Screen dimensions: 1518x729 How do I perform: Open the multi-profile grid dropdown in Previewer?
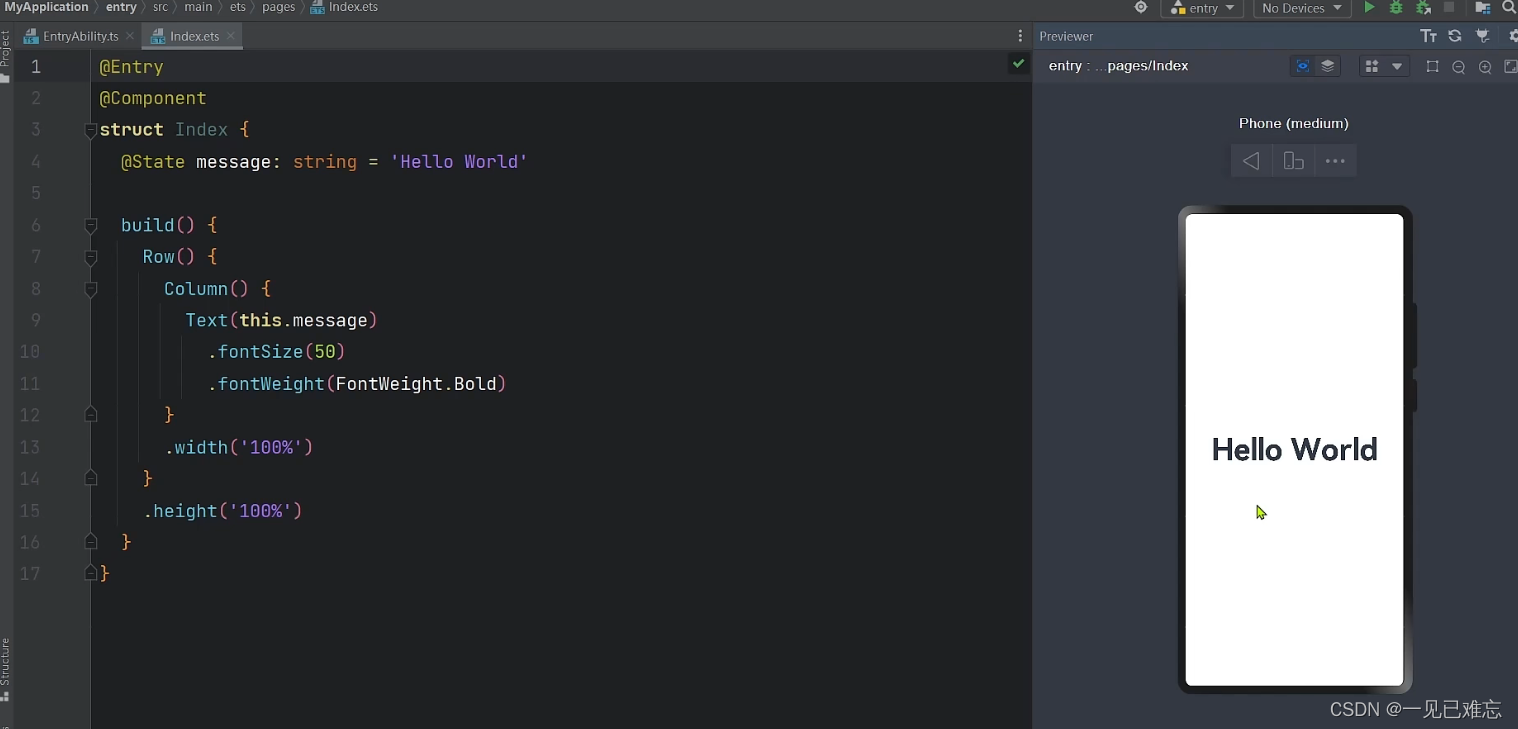(1384, 67)
